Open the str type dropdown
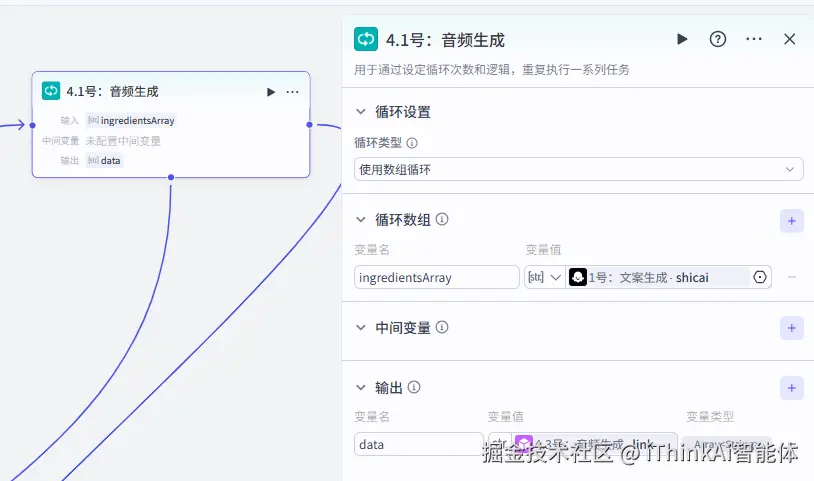 coord(545,278)
